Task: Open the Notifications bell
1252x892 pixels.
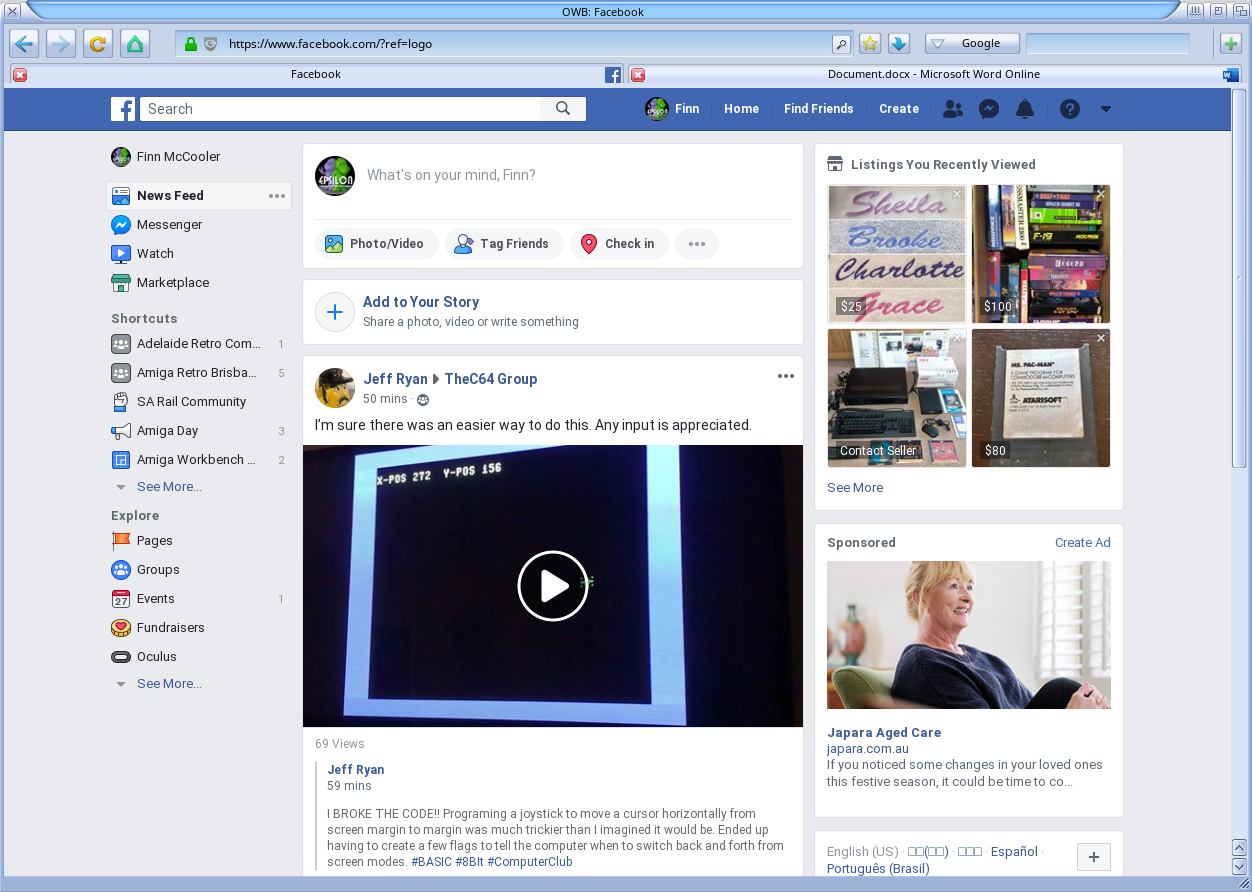Action: [1025, 109]
